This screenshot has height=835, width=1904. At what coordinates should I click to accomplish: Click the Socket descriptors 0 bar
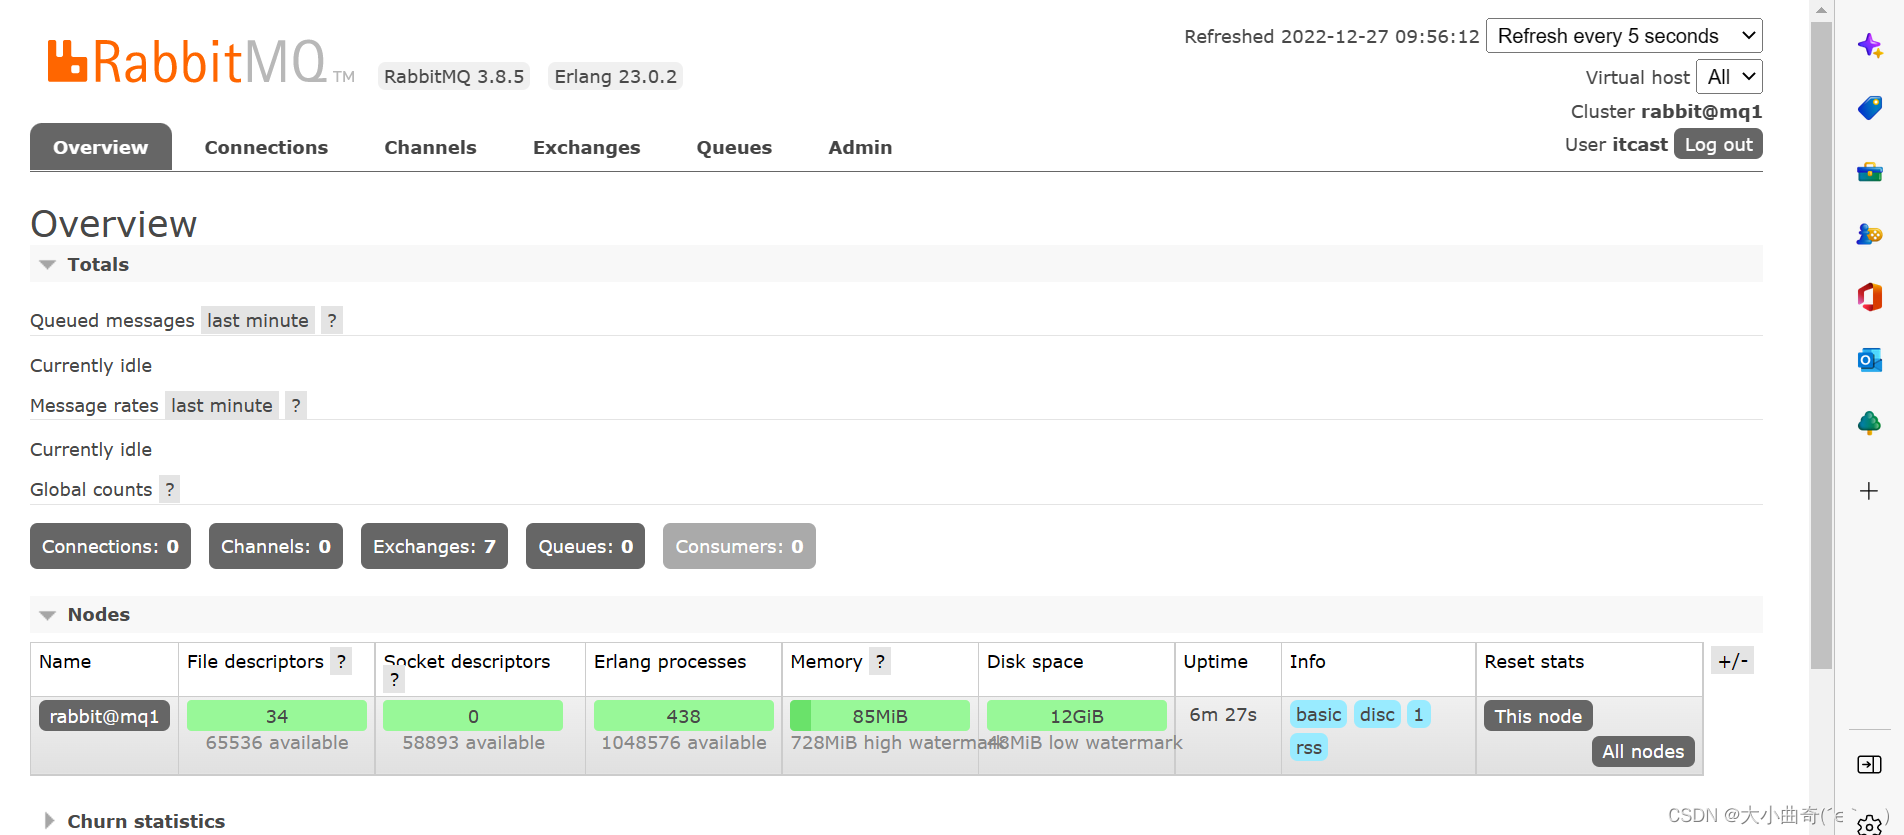click(x=473, y=716)
